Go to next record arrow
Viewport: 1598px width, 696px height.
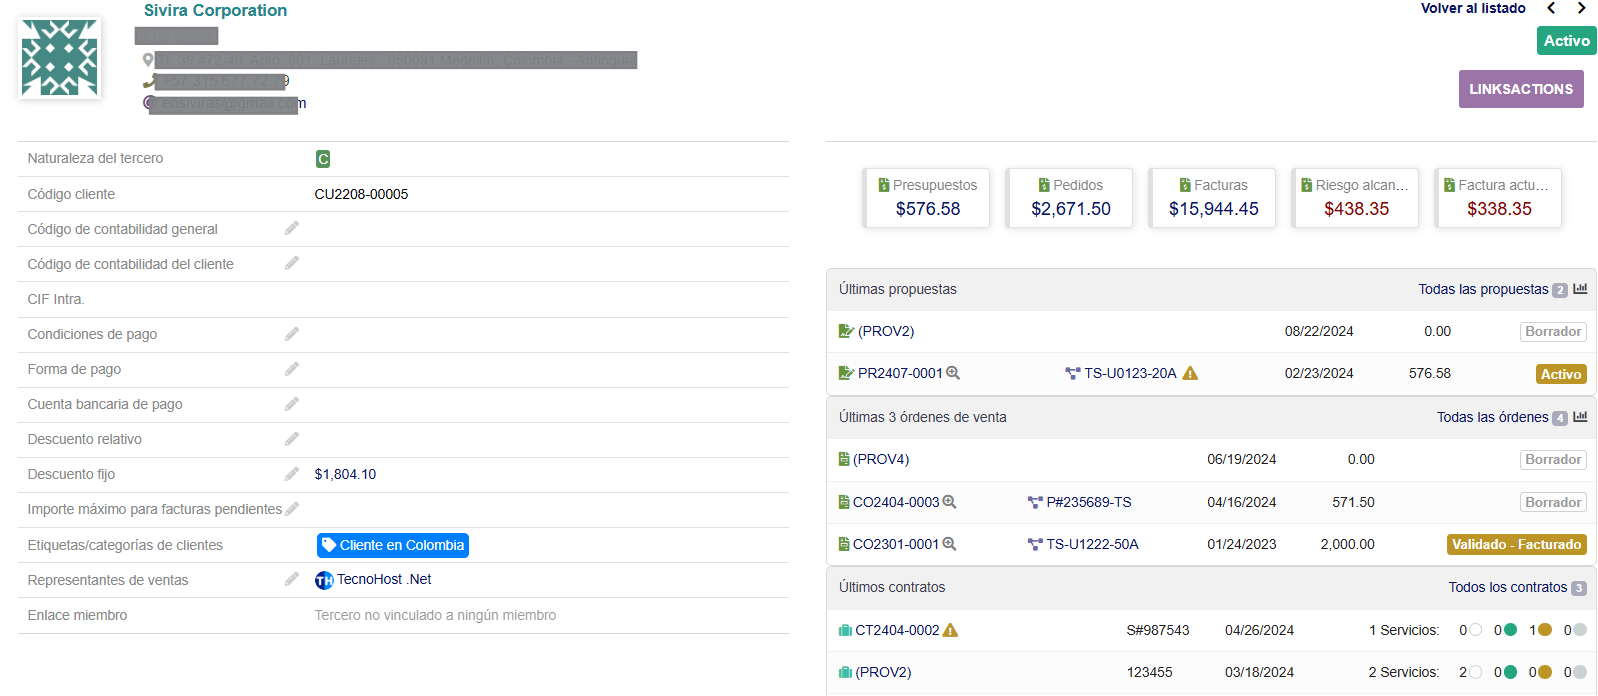(1581, 8)
